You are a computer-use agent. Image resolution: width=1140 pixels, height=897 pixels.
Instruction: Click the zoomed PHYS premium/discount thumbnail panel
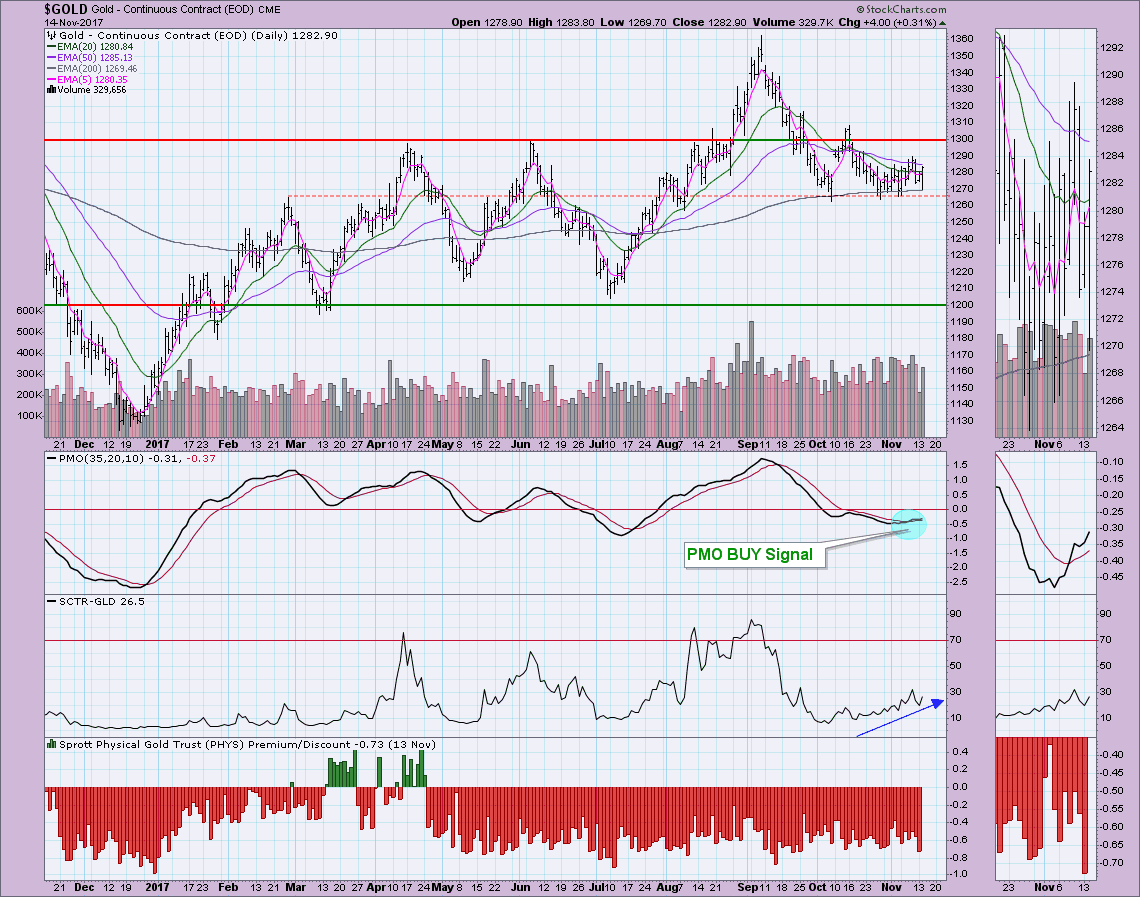pos(1044,808)
